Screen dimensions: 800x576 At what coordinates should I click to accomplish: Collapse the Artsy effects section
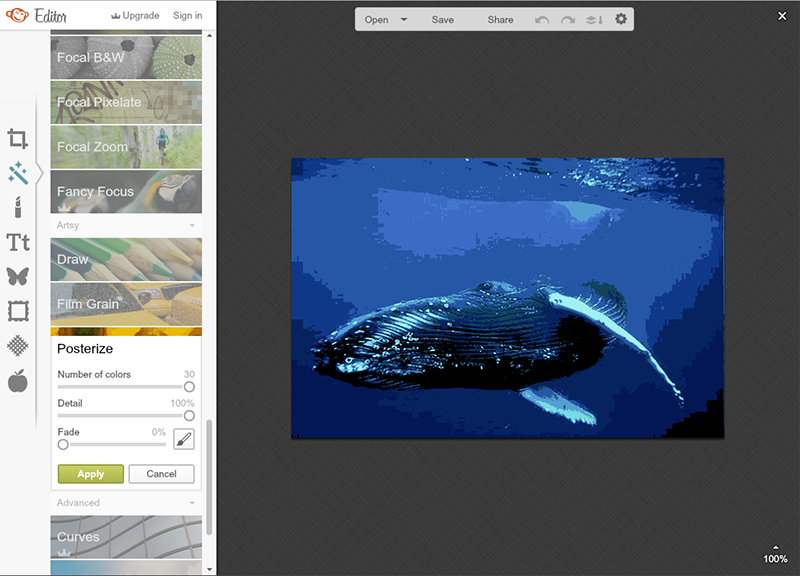[192, 226]
